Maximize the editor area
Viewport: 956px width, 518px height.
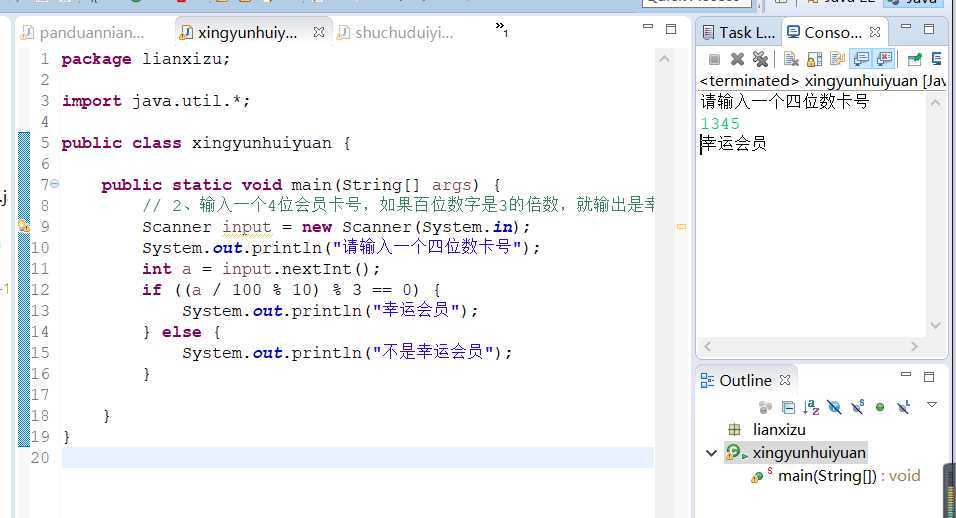671,29
